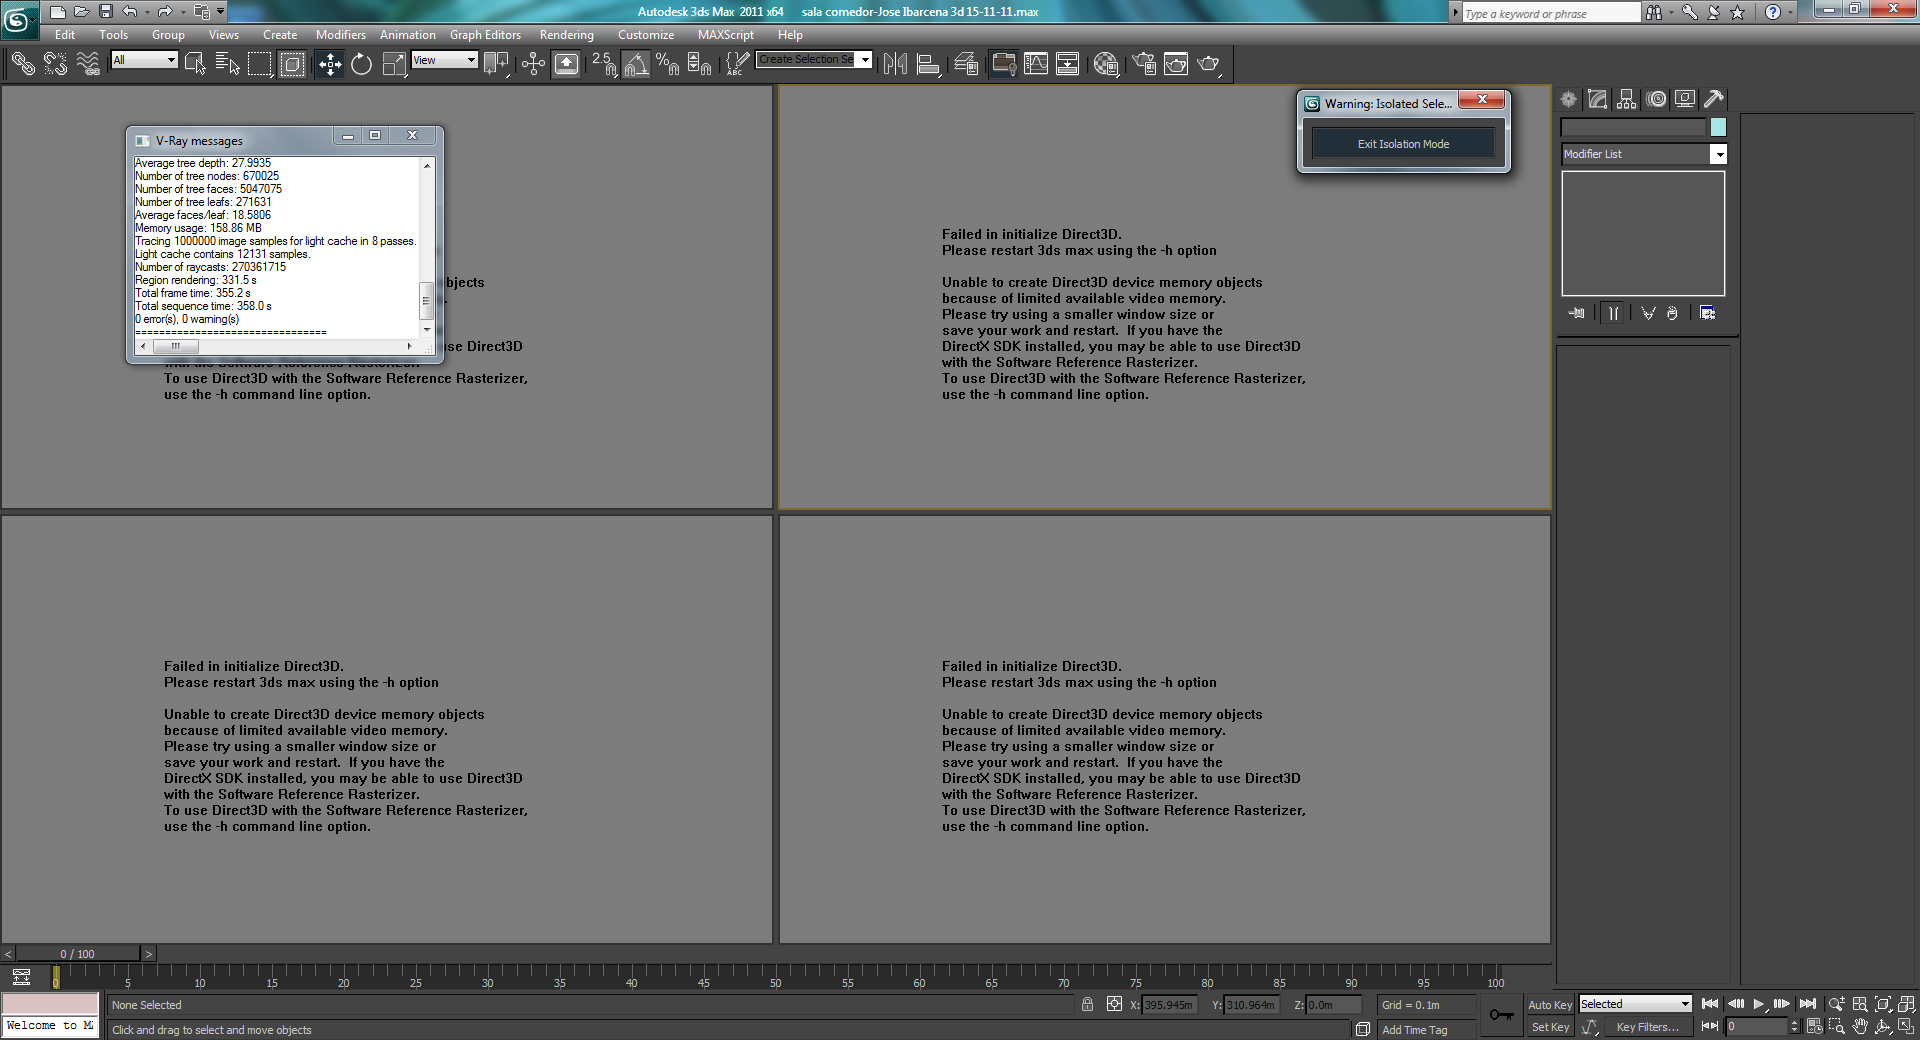This screenshot has height=1040, width=1920.
Task: Click the Align tool
Action: coord(928,64)
